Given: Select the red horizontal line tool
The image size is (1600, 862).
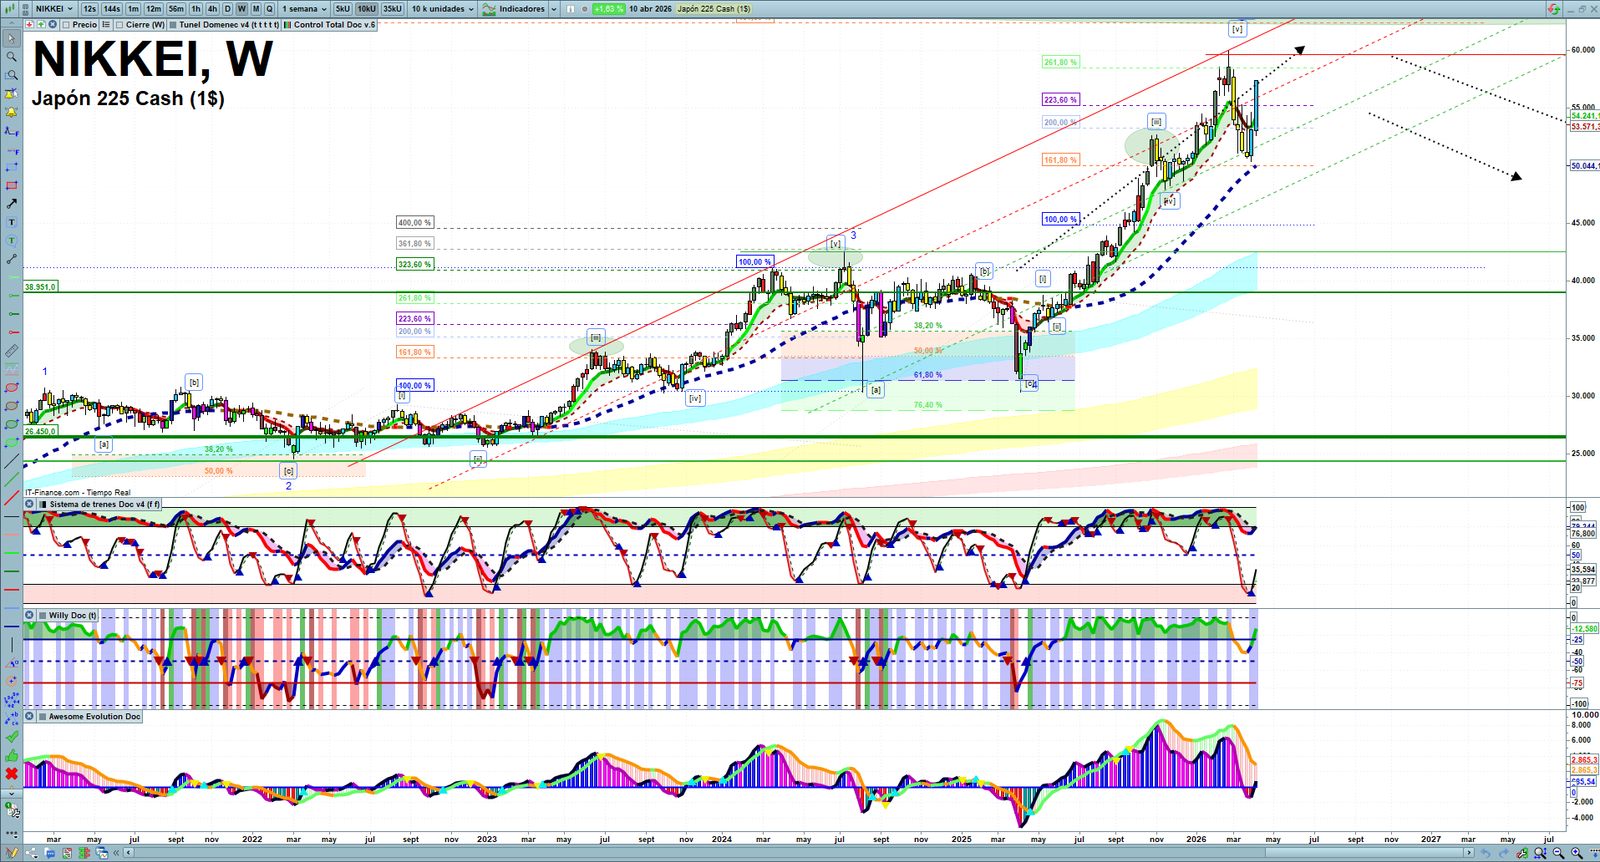Looking at the screenshot, I should tap(11, 589).
